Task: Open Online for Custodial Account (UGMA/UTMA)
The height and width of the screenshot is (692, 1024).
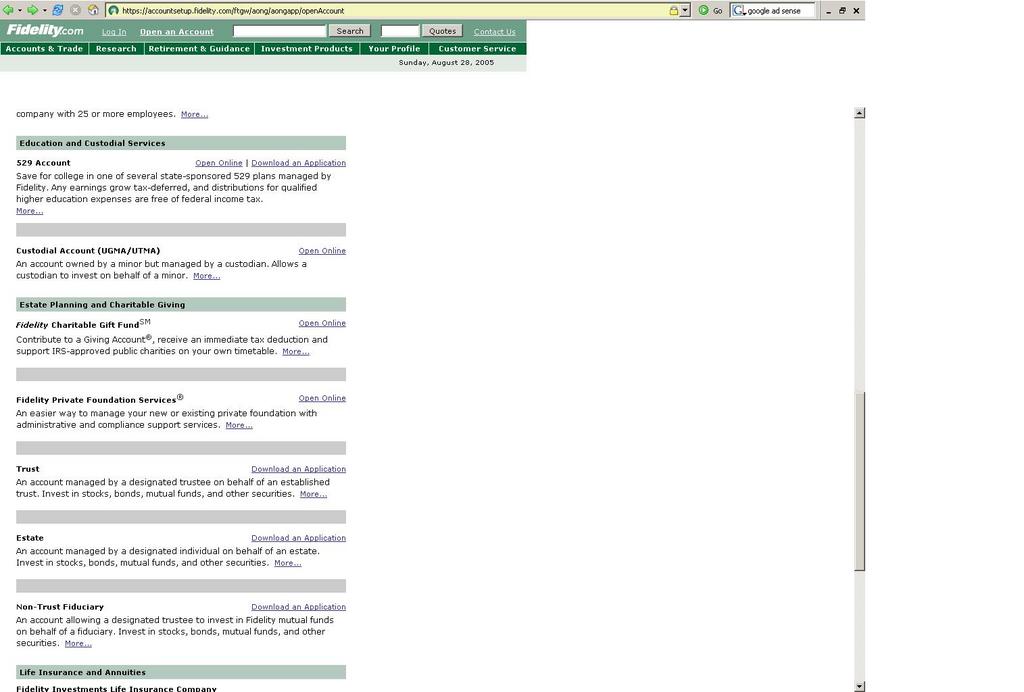Action: click(322, 251)
